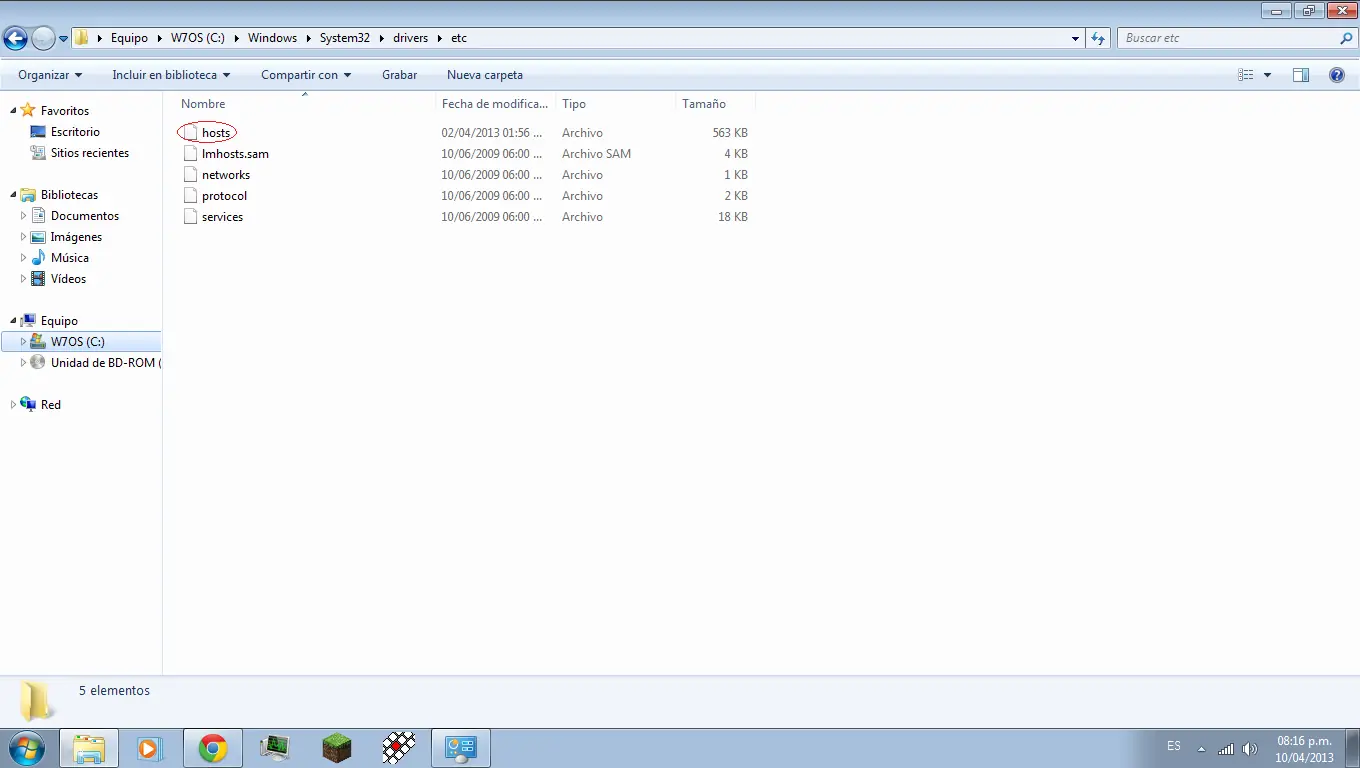1360x768 pixels.
Task: Open the address bar history dropdown
Action: (x=1076, y=38)
